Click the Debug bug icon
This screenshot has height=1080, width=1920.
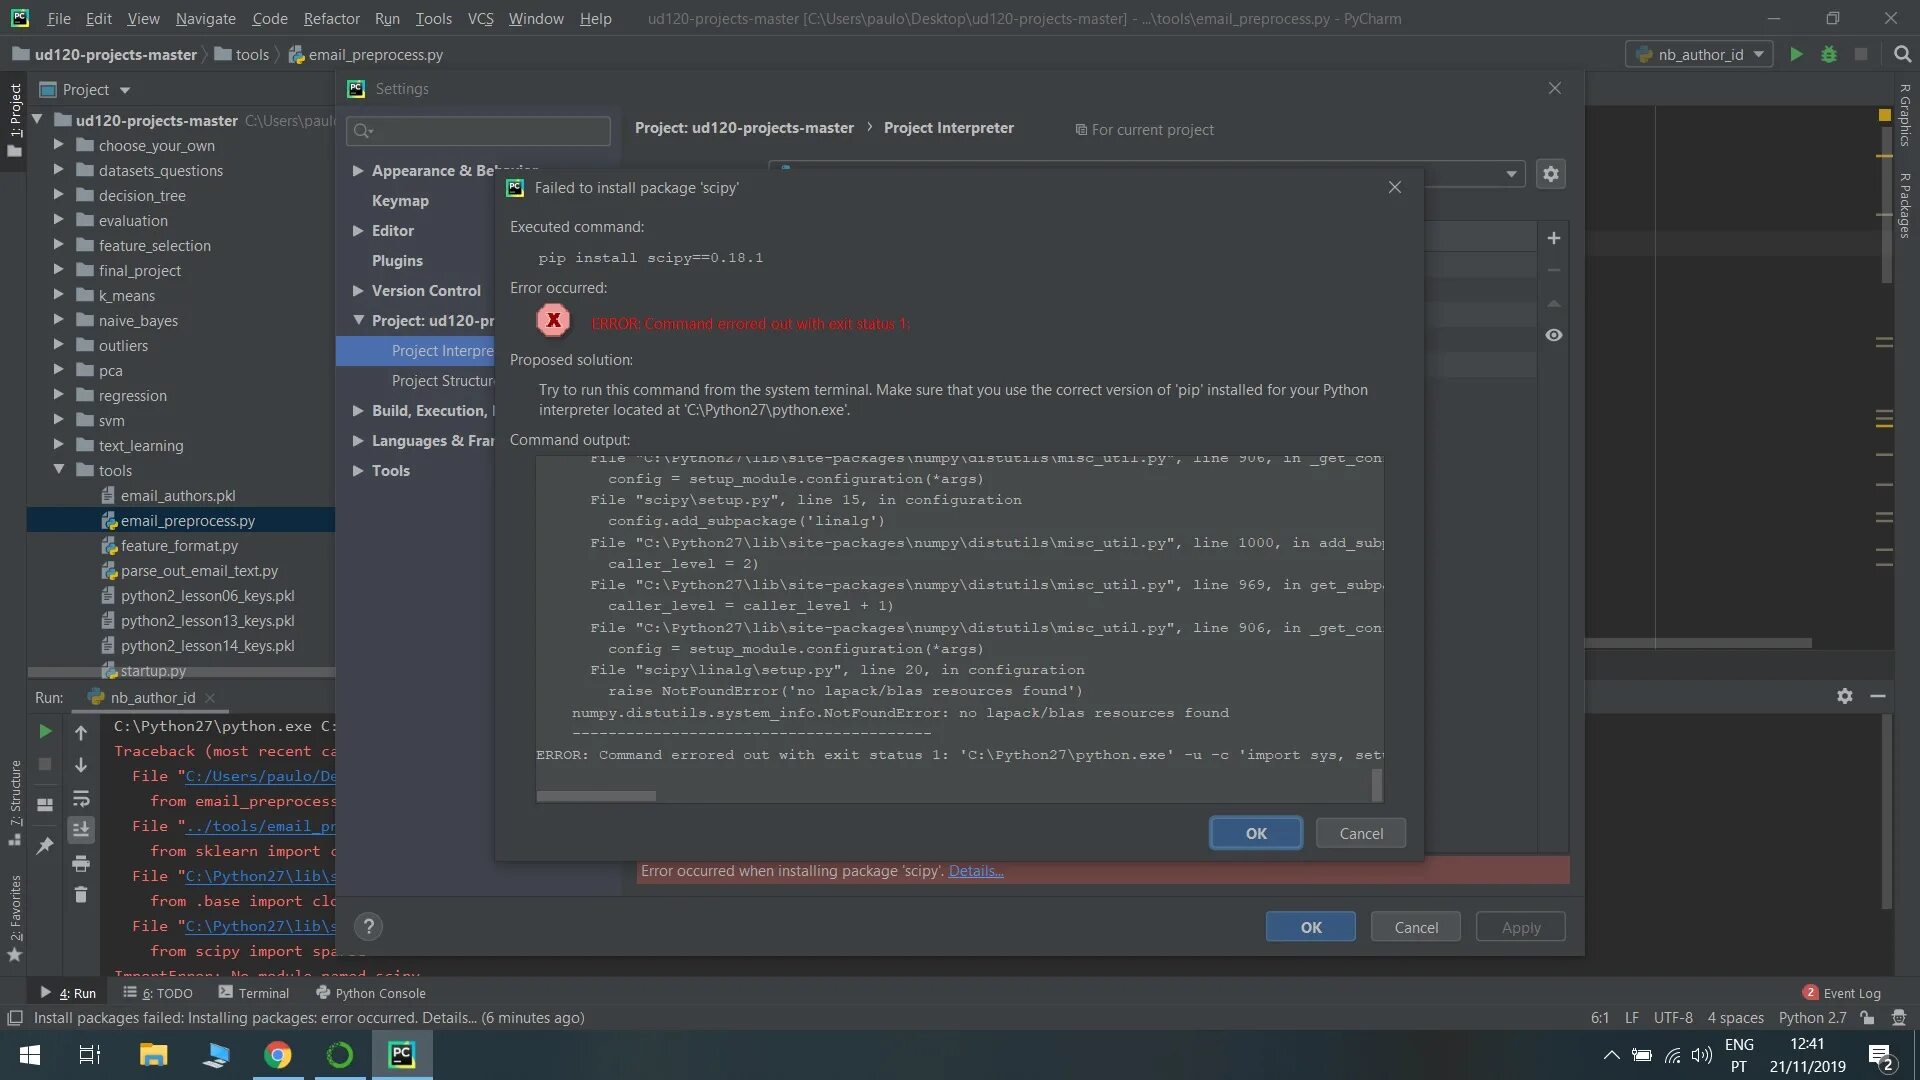(1828, 54)
